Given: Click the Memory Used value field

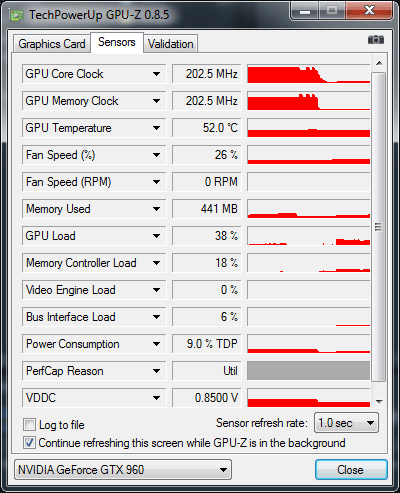Looking at the screenshot, I should tap(206, 209).
